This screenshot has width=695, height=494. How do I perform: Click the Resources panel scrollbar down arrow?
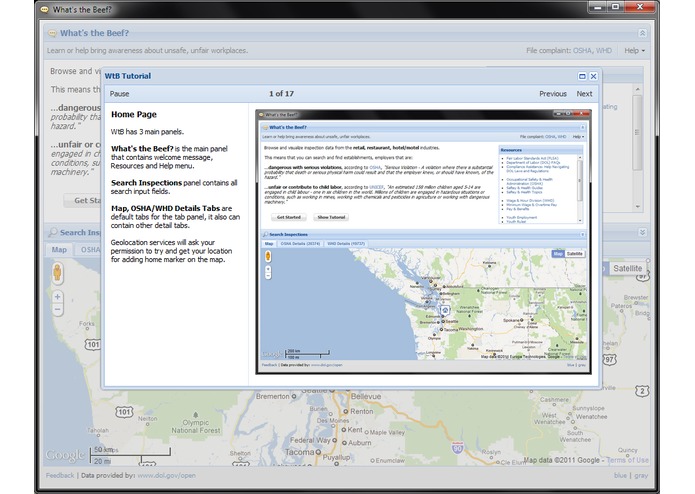point(637,206)
